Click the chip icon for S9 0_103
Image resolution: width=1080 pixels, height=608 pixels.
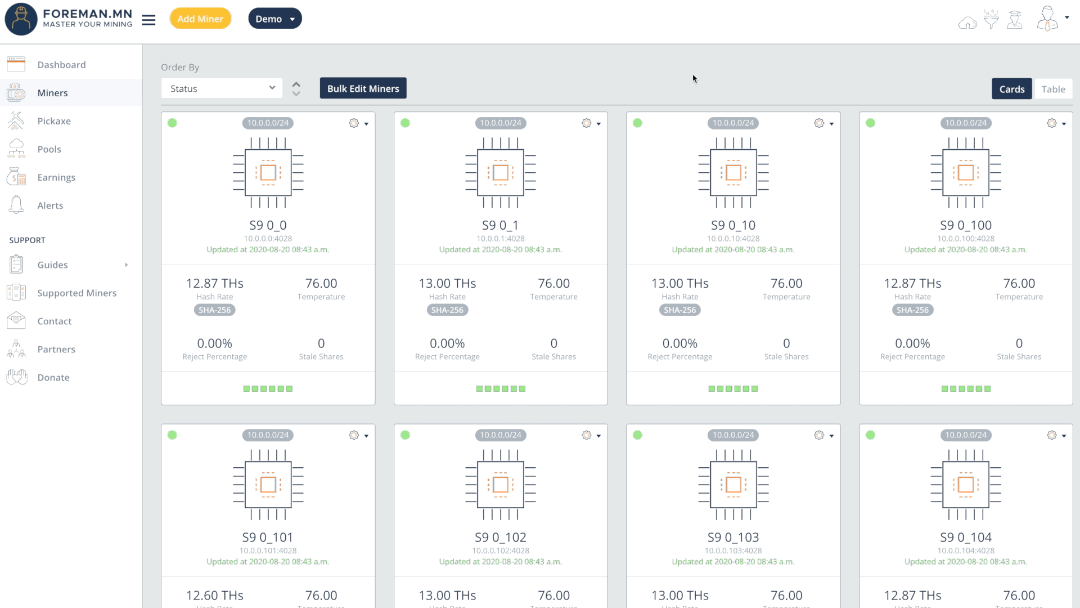tap(734, 485)
